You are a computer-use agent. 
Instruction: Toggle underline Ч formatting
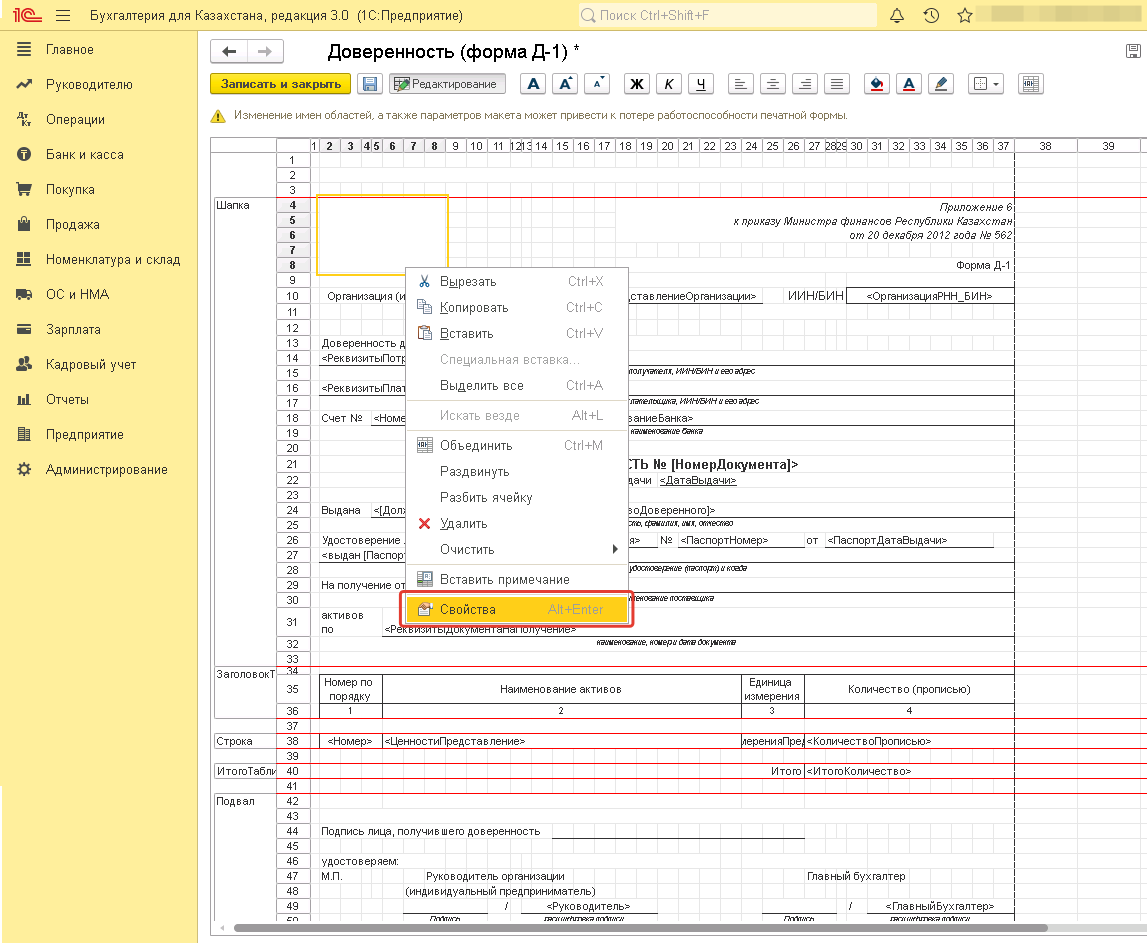pyautogui.click(x=701, y=84)
